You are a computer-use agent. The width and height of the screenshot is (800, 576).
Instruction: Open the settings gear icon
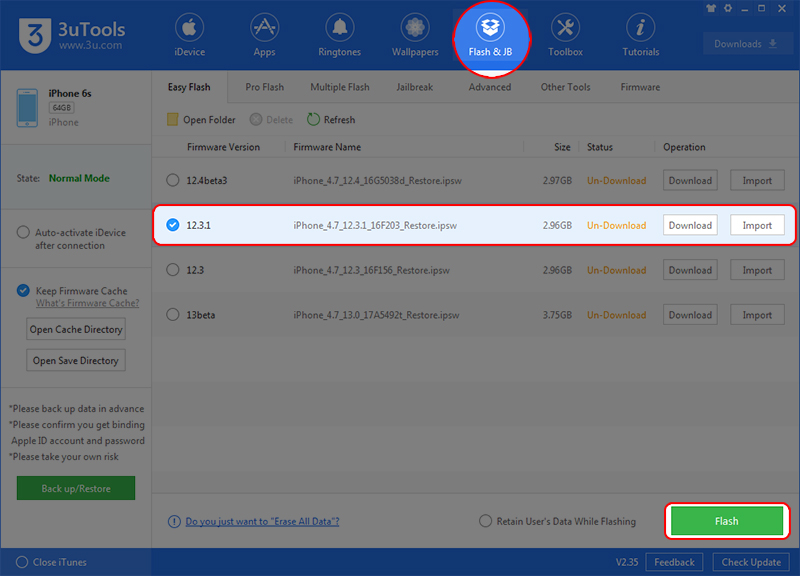tap(728, 8)
